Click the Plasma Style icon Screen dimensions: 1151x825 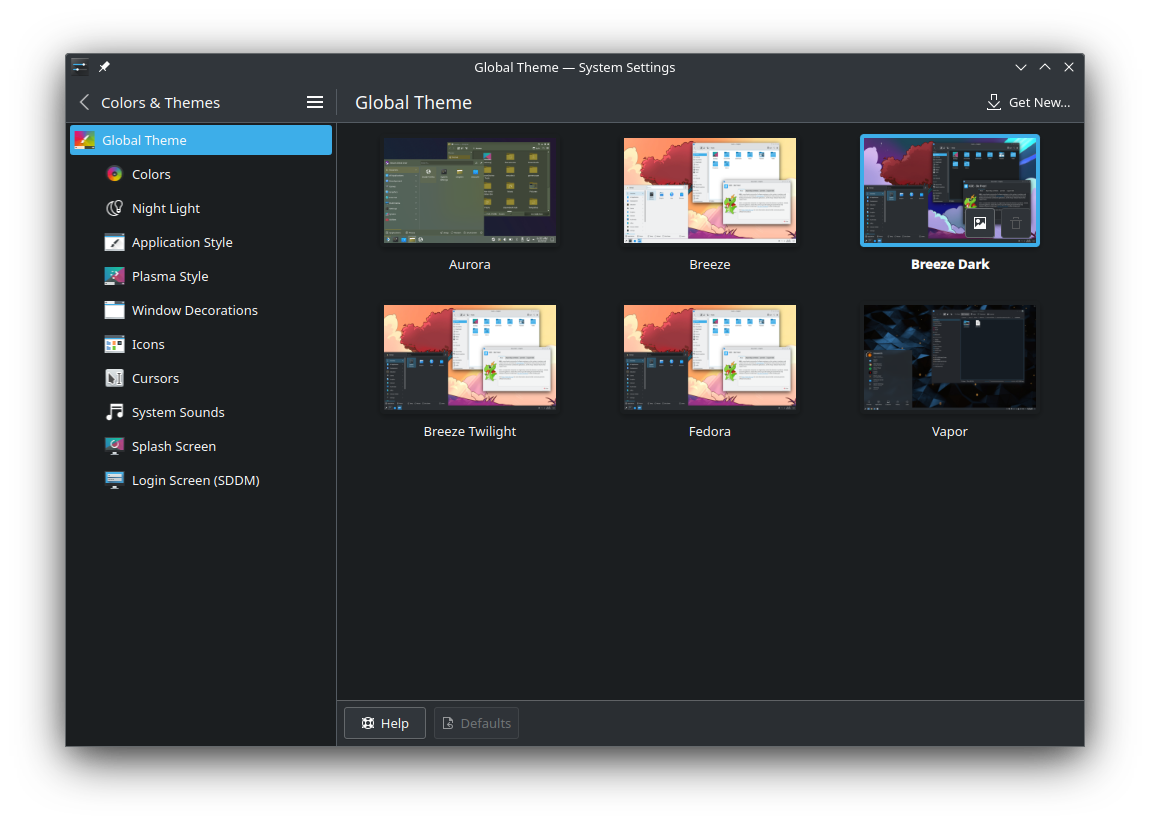pos(114,276)
